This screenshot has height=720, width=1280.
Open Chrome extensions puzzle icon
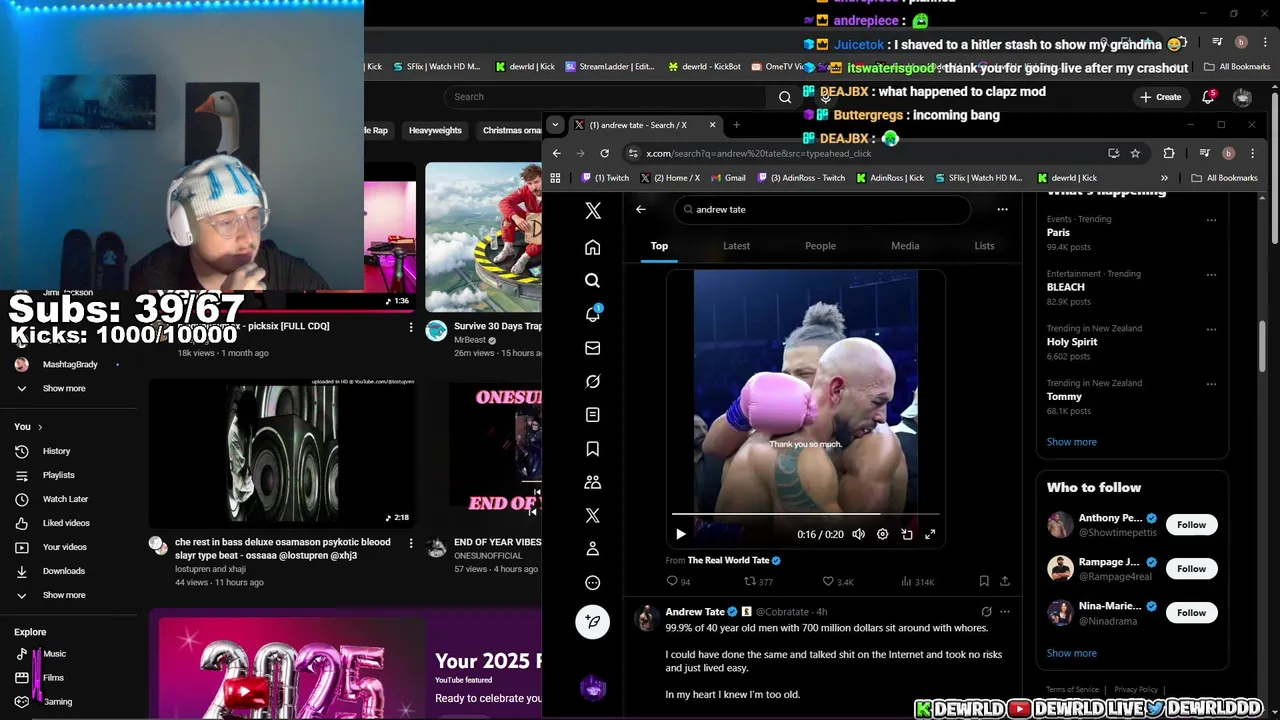point(1168,153)
